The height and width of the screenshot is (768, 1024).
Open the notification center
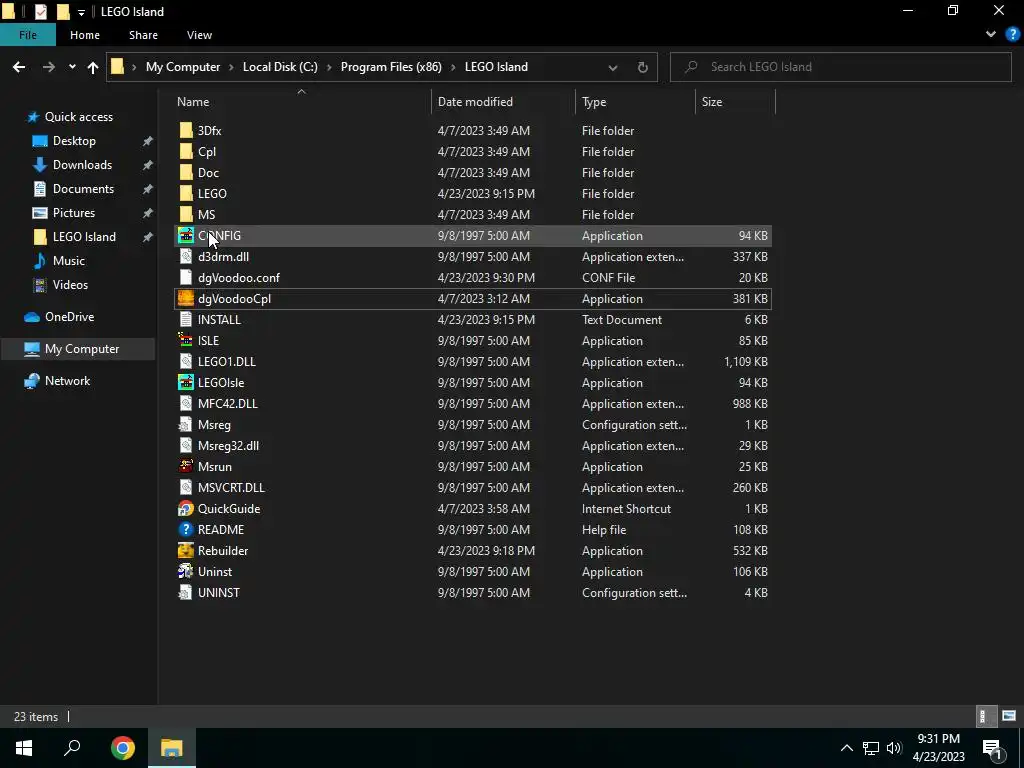[x=993, y=748]
